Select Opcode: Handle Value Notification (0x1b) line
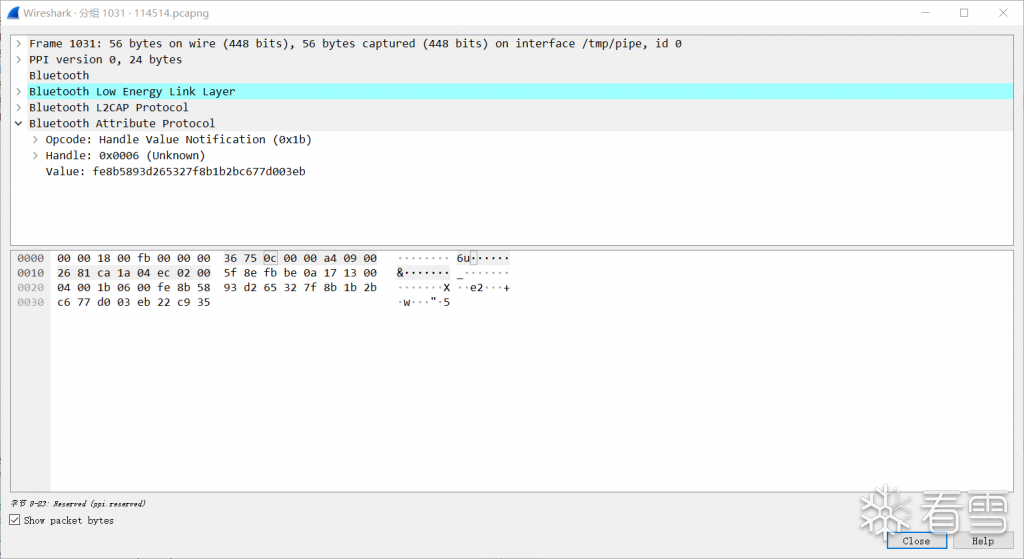The image size is (1024, 559). pyautogui.click(x=178, y=139)
